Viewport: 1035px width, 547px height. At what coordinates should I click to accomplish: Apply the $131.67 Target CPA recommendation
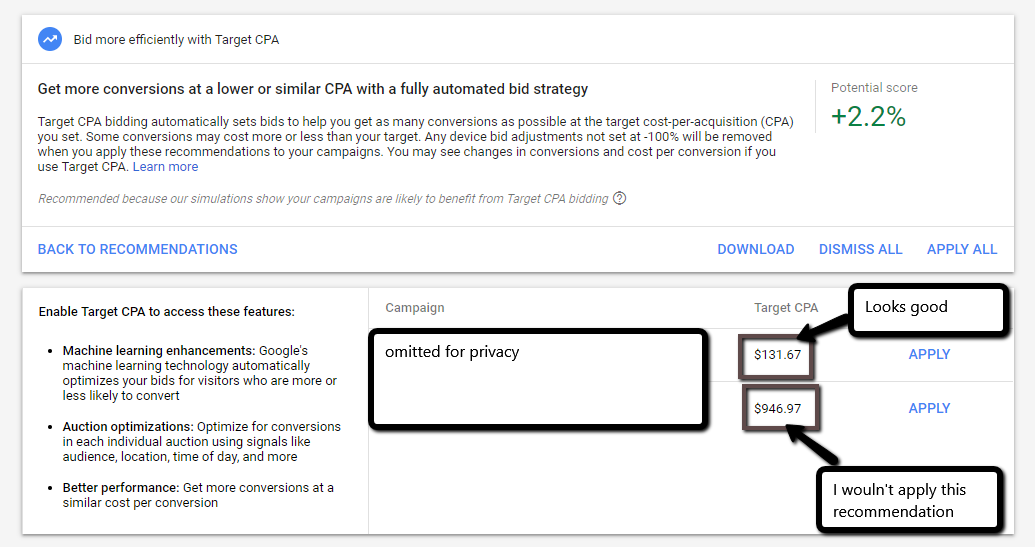[x=929, y=354]
